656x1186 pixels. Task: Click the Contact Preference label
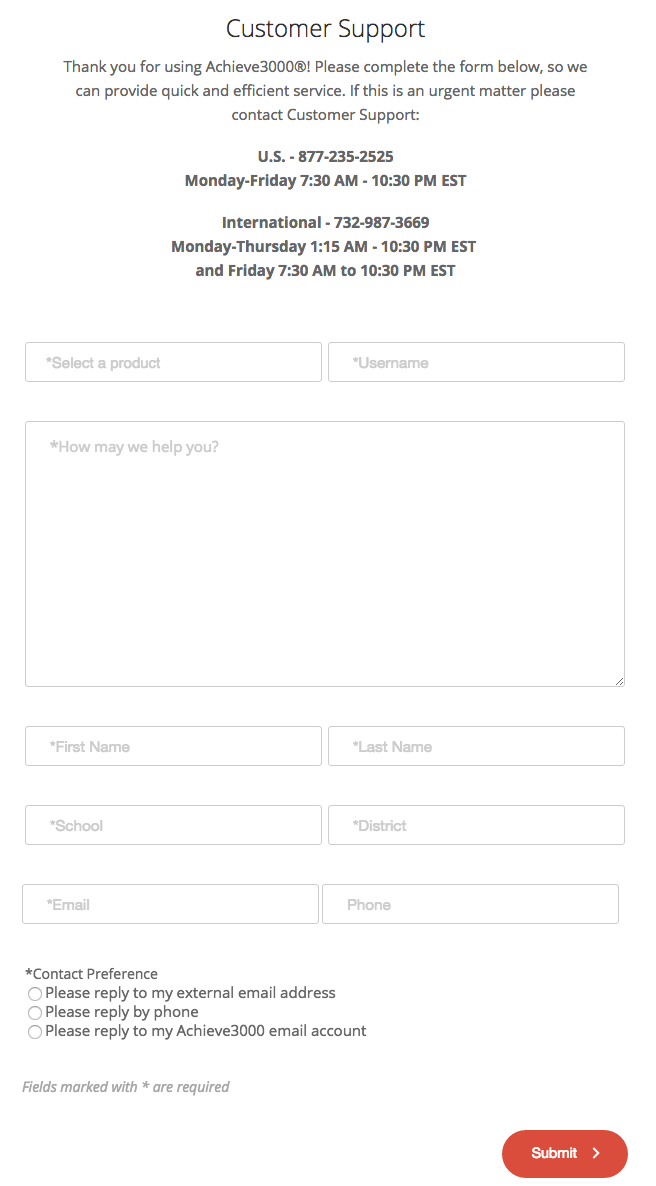91,974
